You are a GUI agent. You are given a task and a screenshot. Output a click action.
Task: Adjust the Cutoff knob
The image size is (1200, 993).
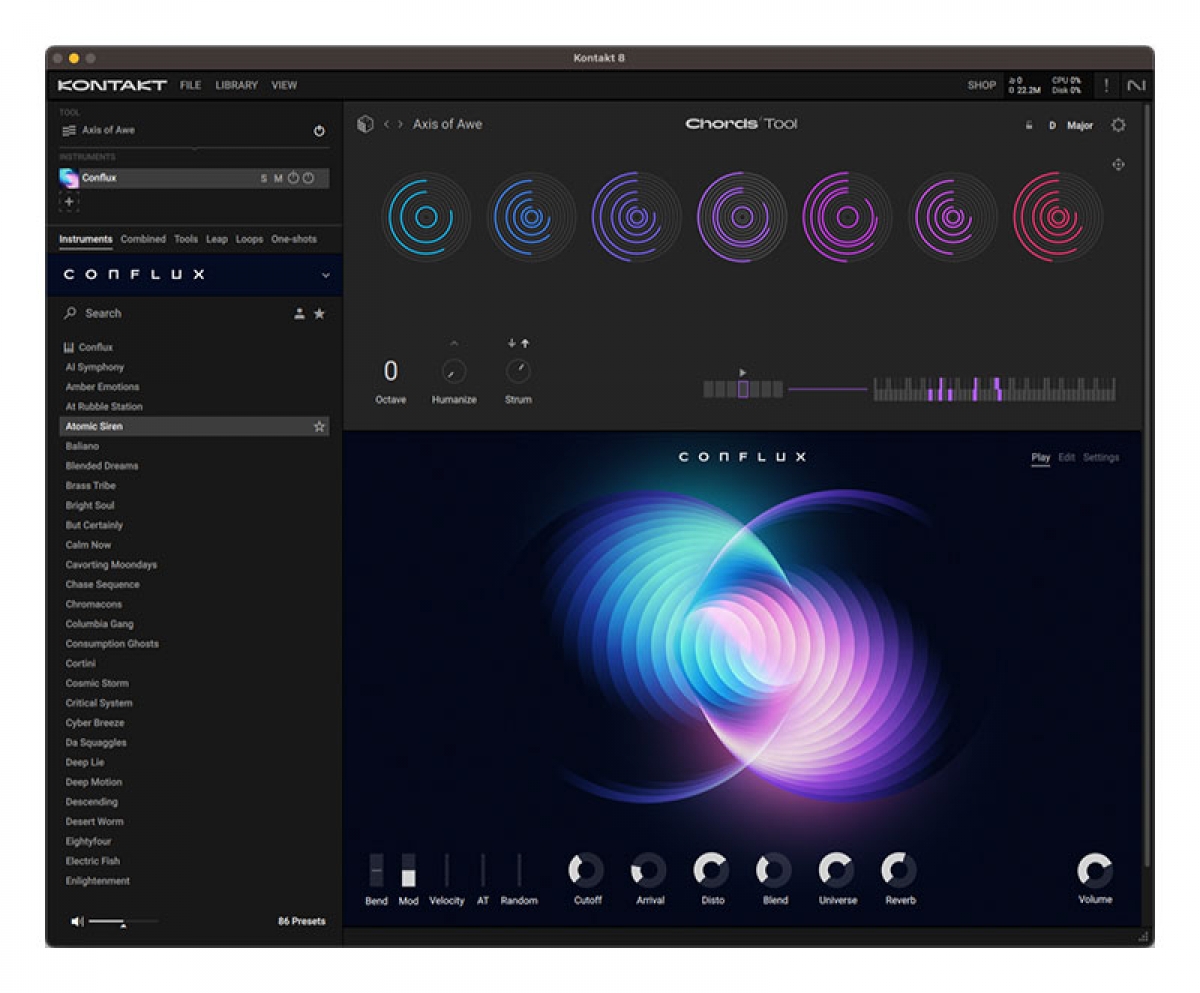tap(587, 870)
